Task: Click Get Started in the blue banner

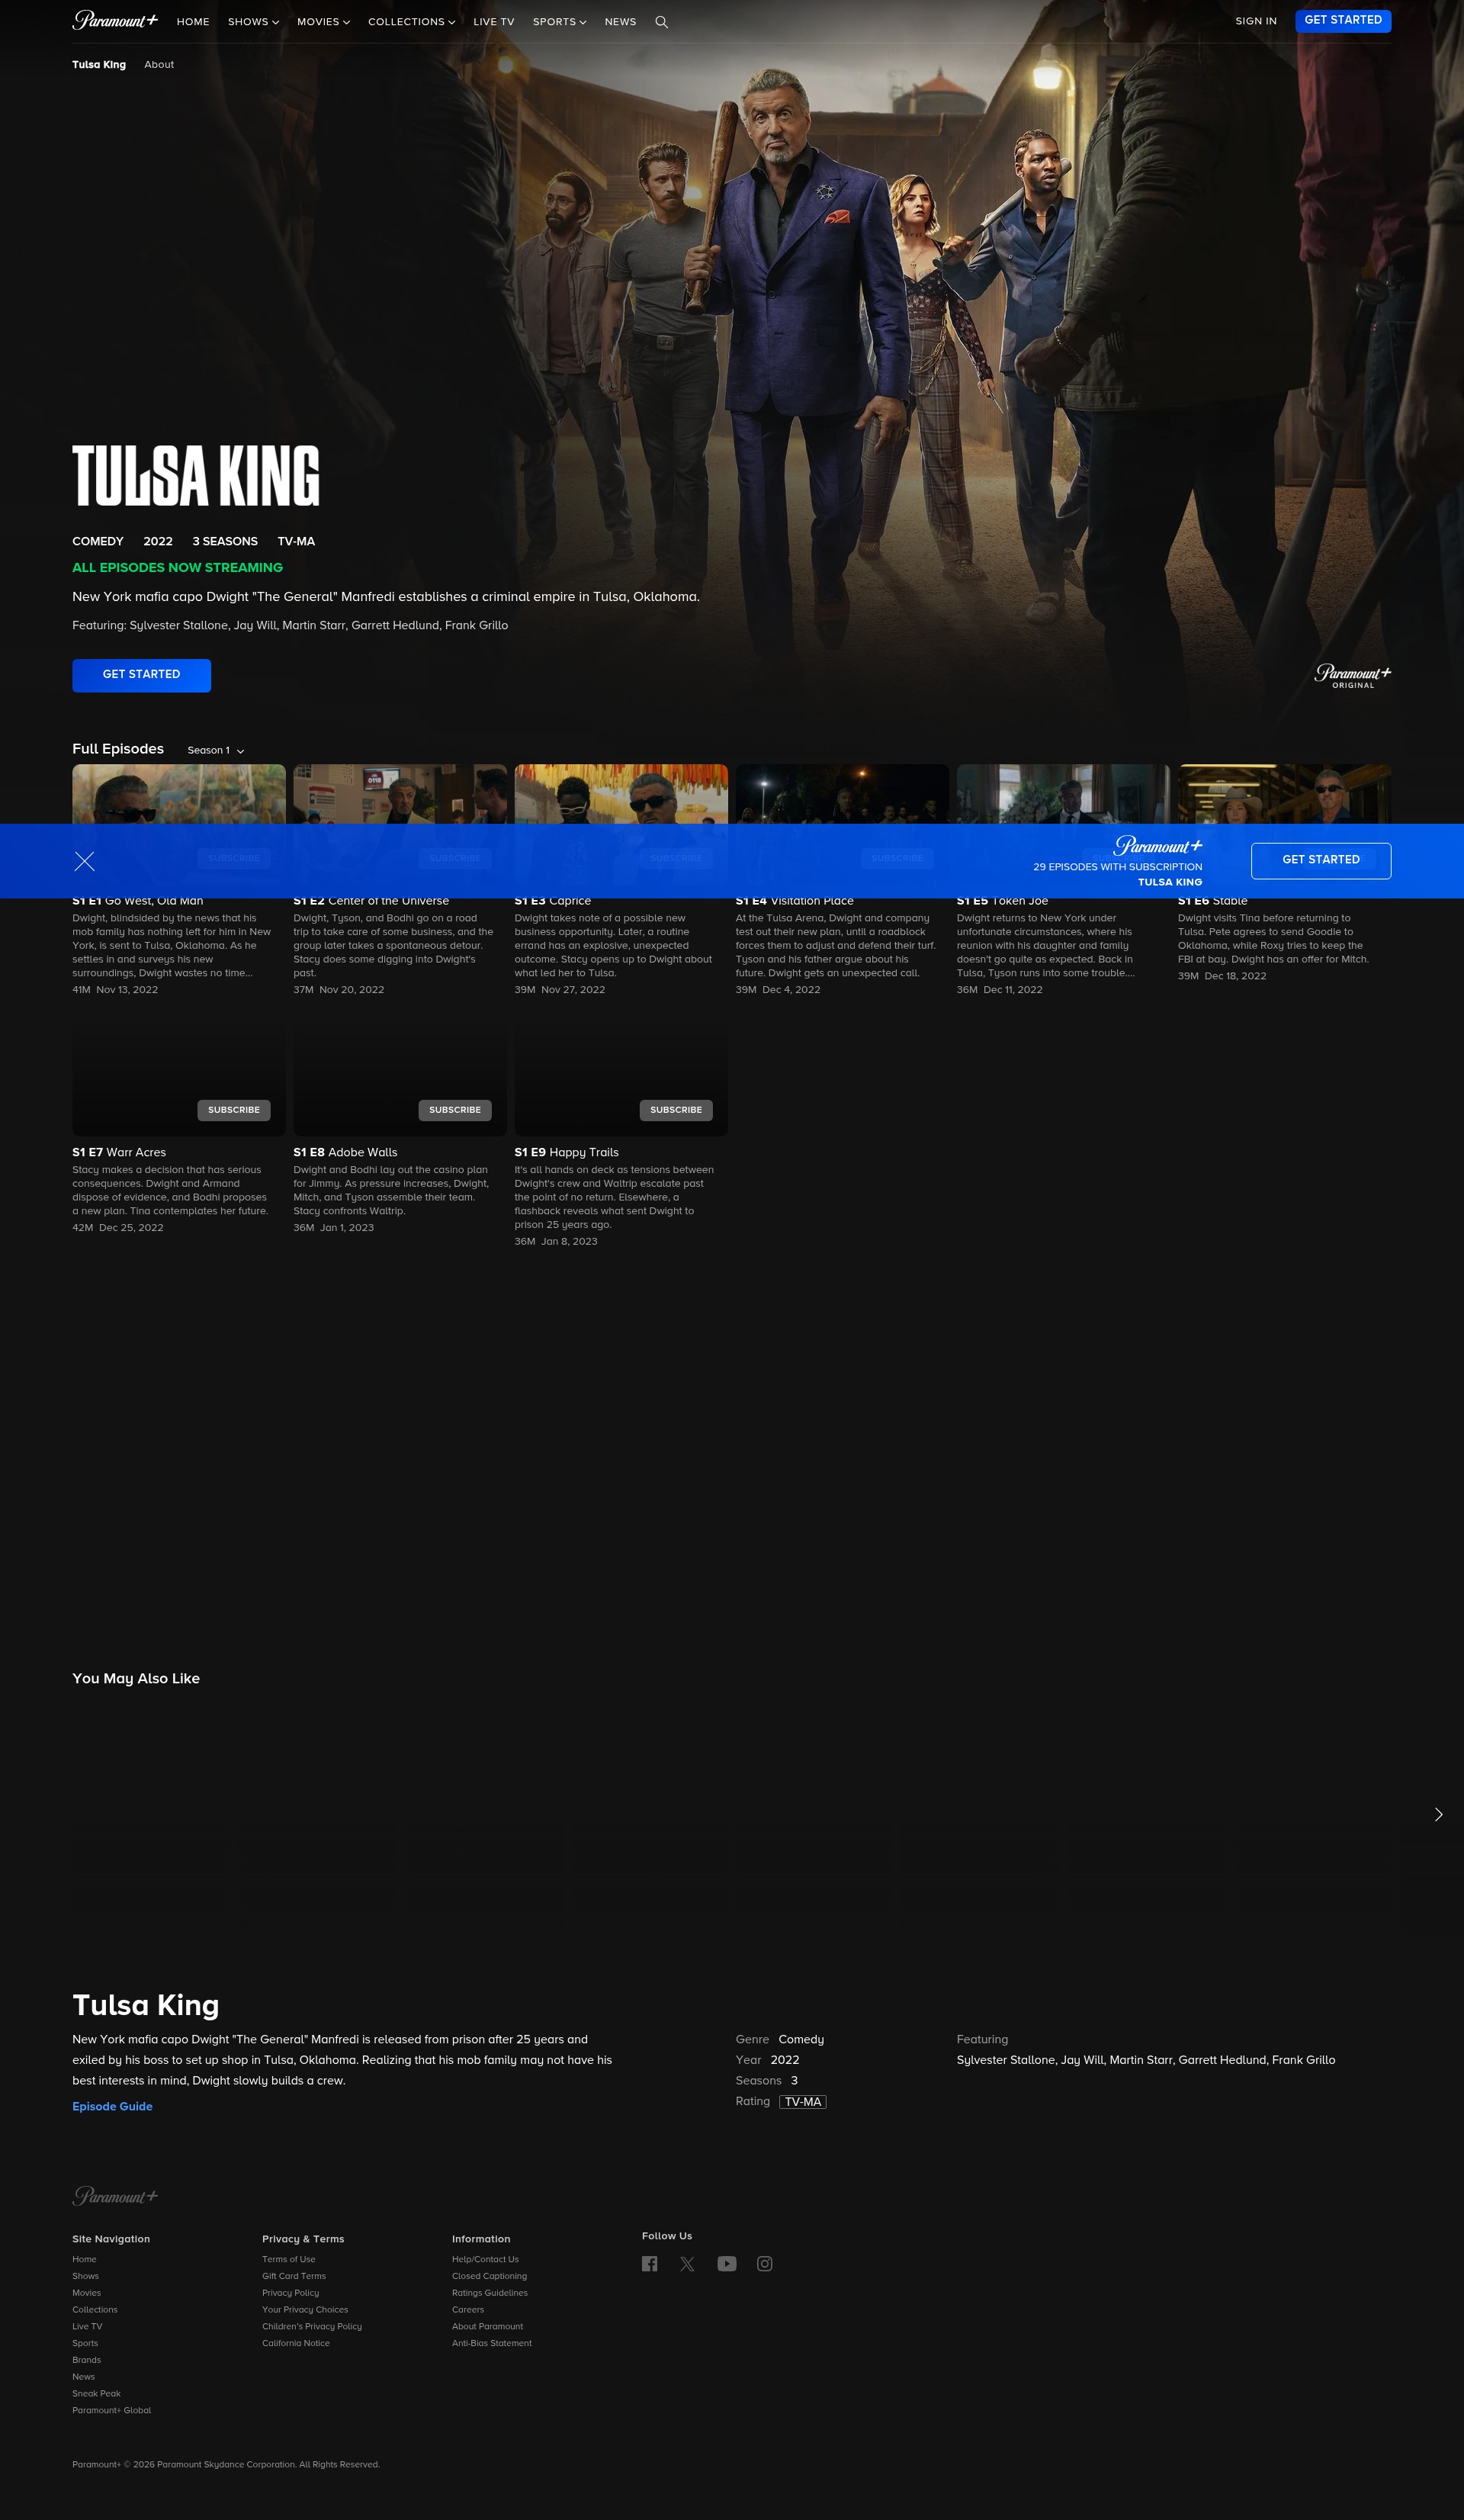Action: tap(1321, 861)
